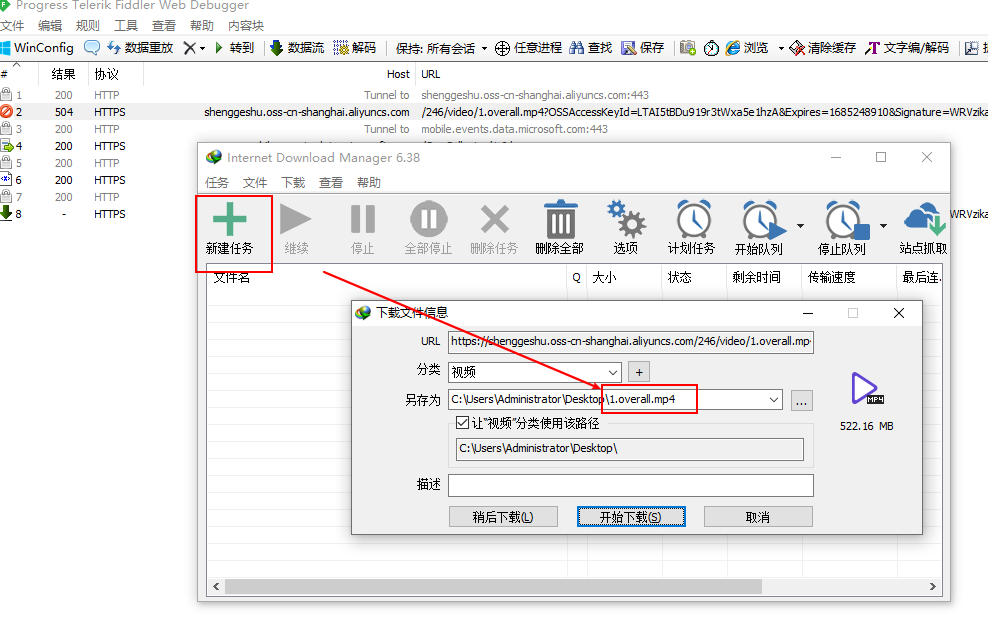
Task: Click the Remove X icon in Fiddler toolbar
Action: pos(189,48)
